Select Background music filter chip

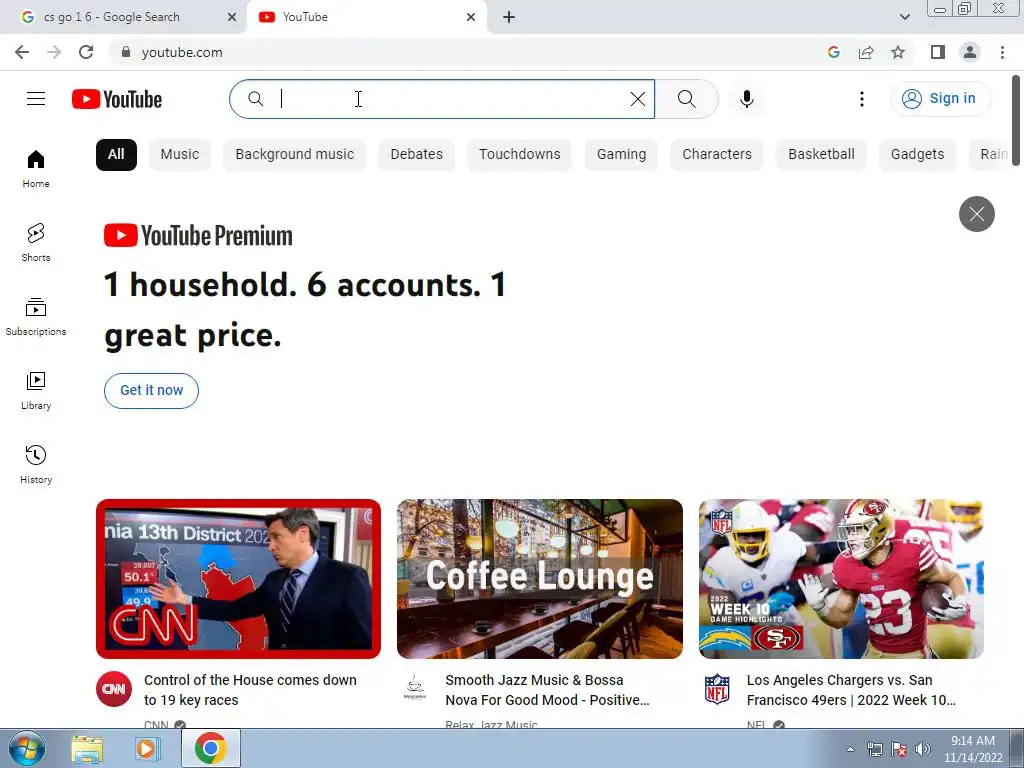[x=295, y=155]
